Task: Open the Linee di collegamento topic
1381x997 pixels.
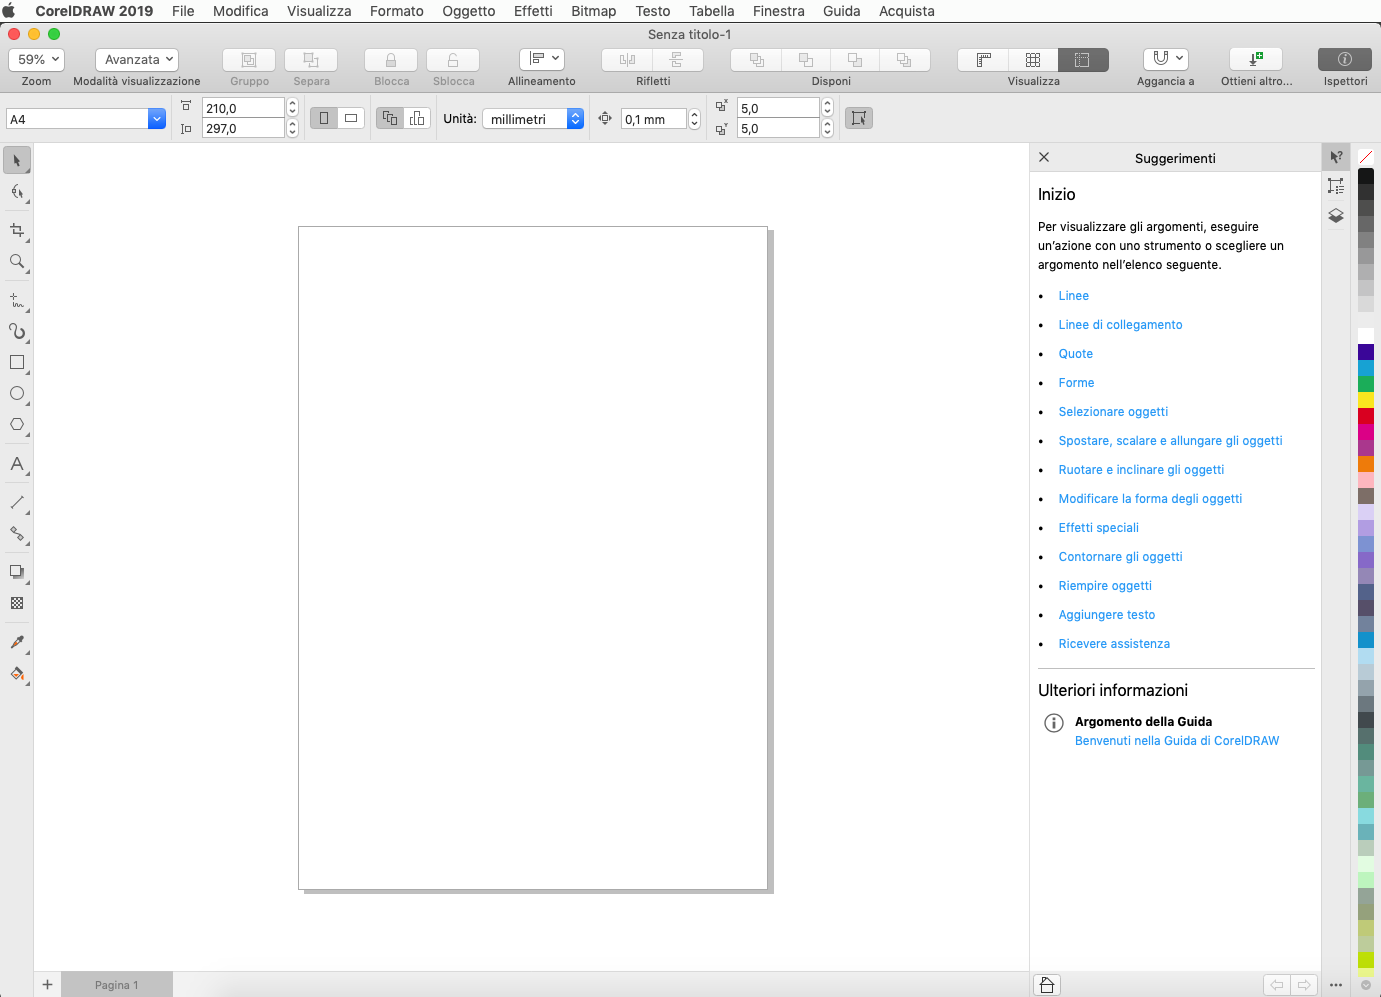Action: 1120,325
